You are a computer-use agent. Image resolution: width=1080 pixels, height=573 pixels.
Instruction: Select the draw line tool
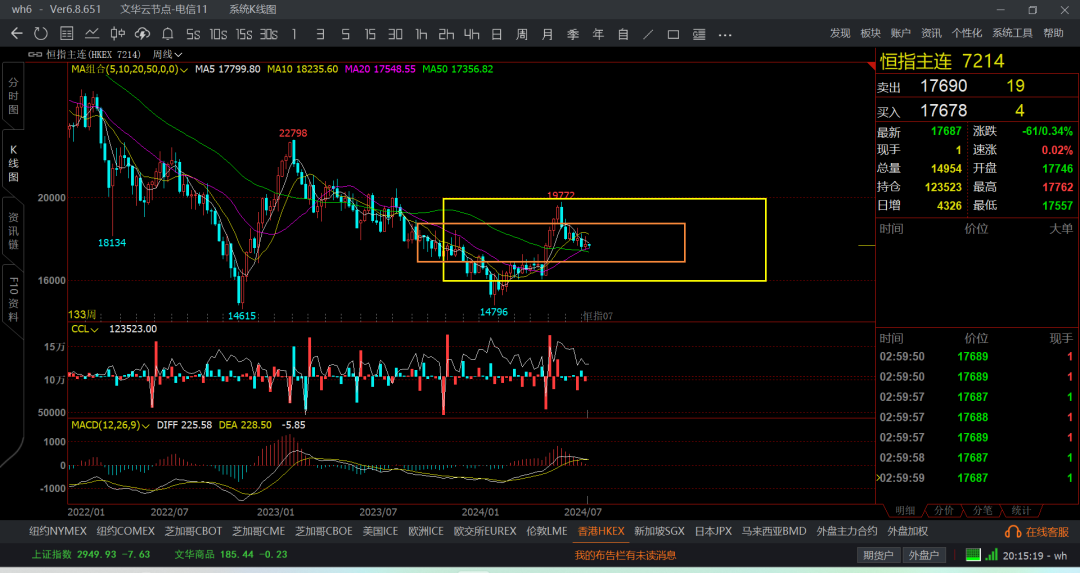648,34
